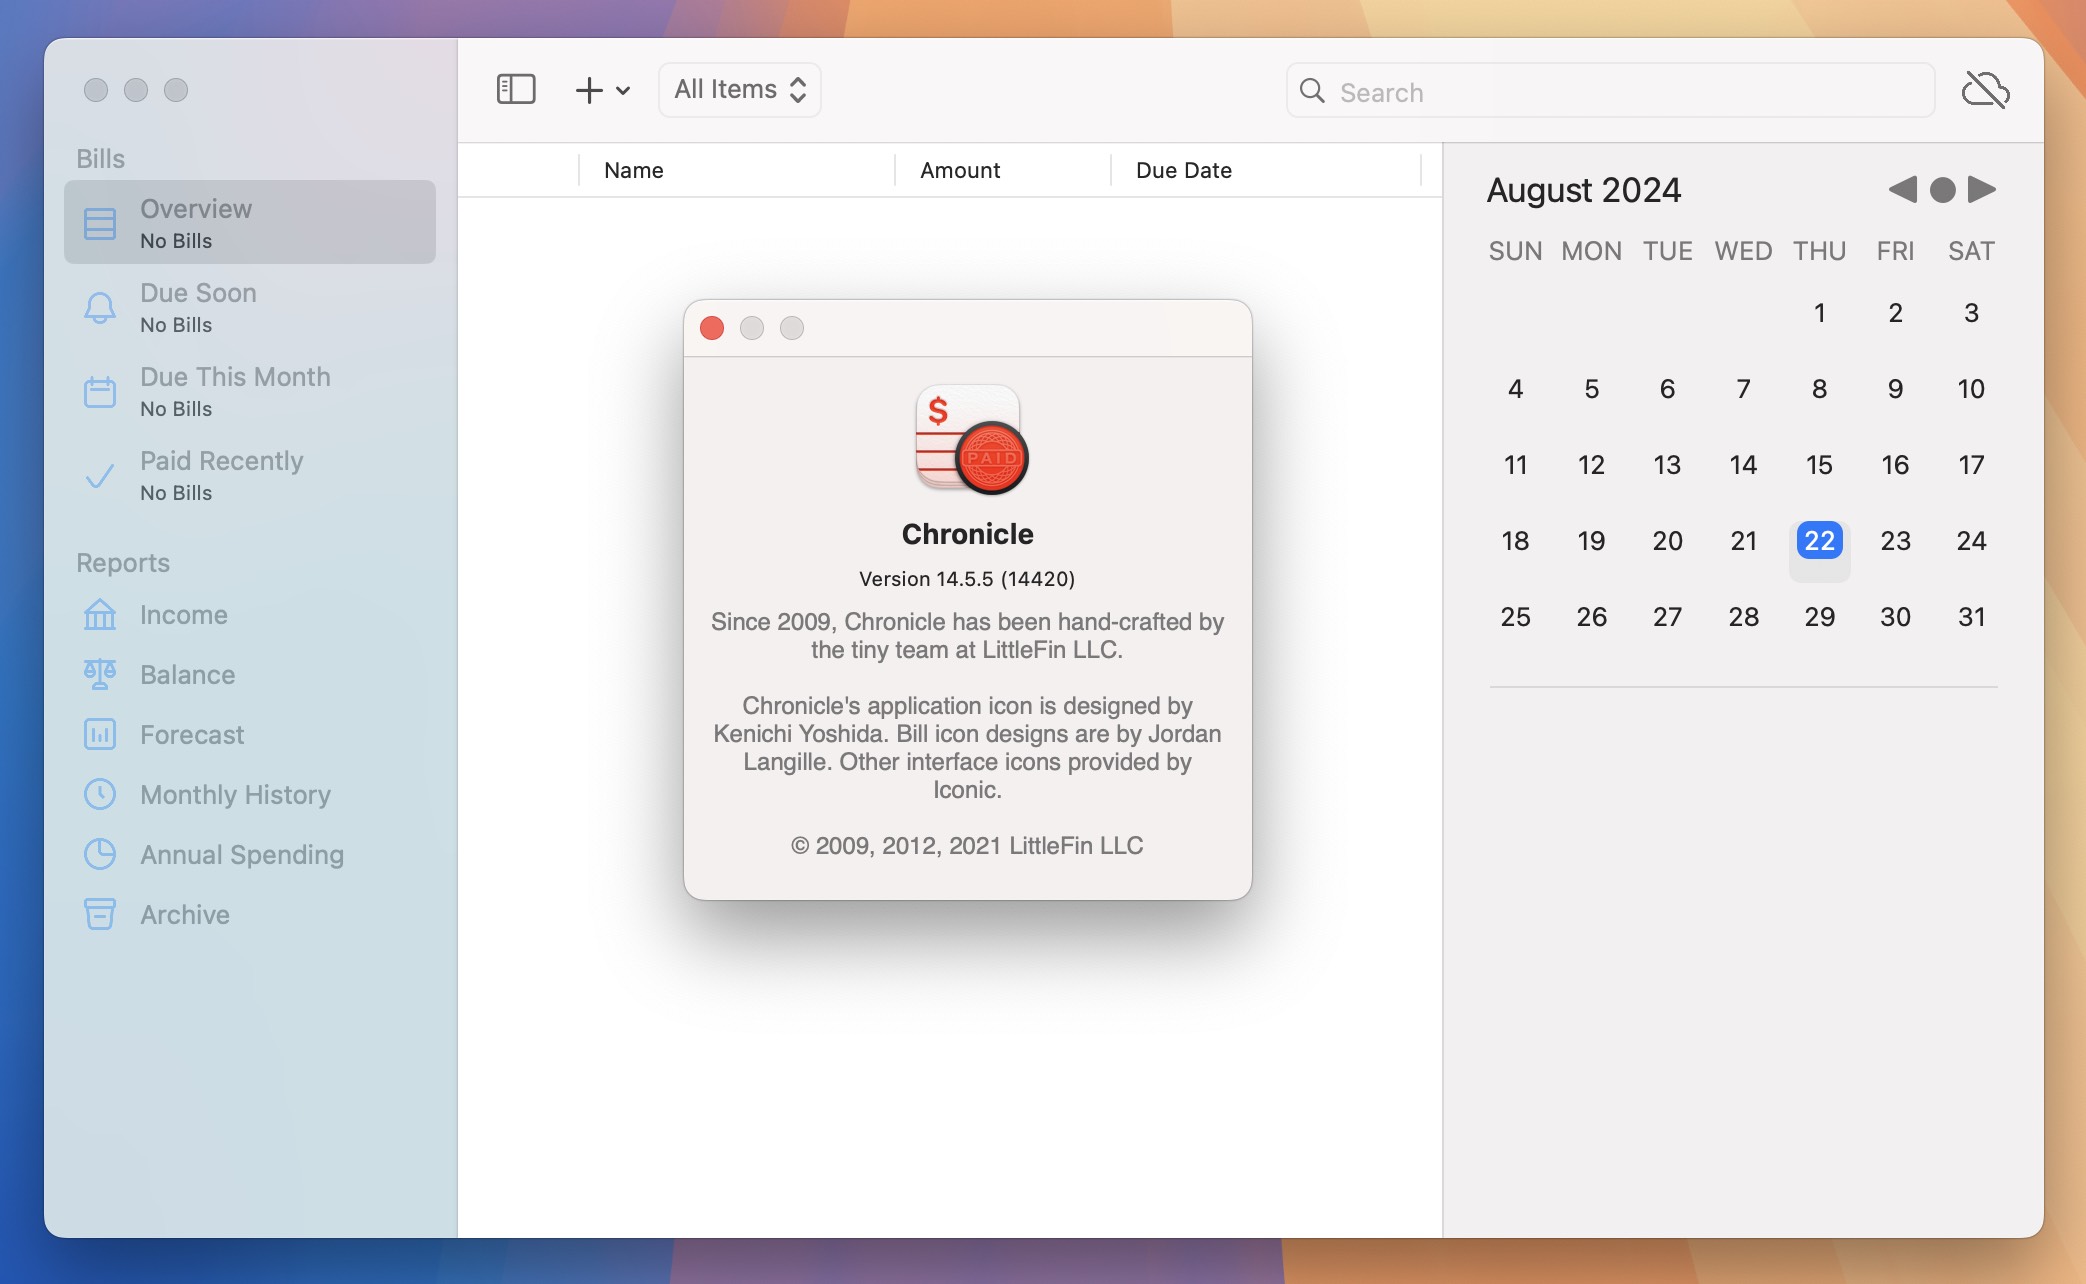Open the Balance report
This screenshot has height=1284, width=2086.
[250, 675]
